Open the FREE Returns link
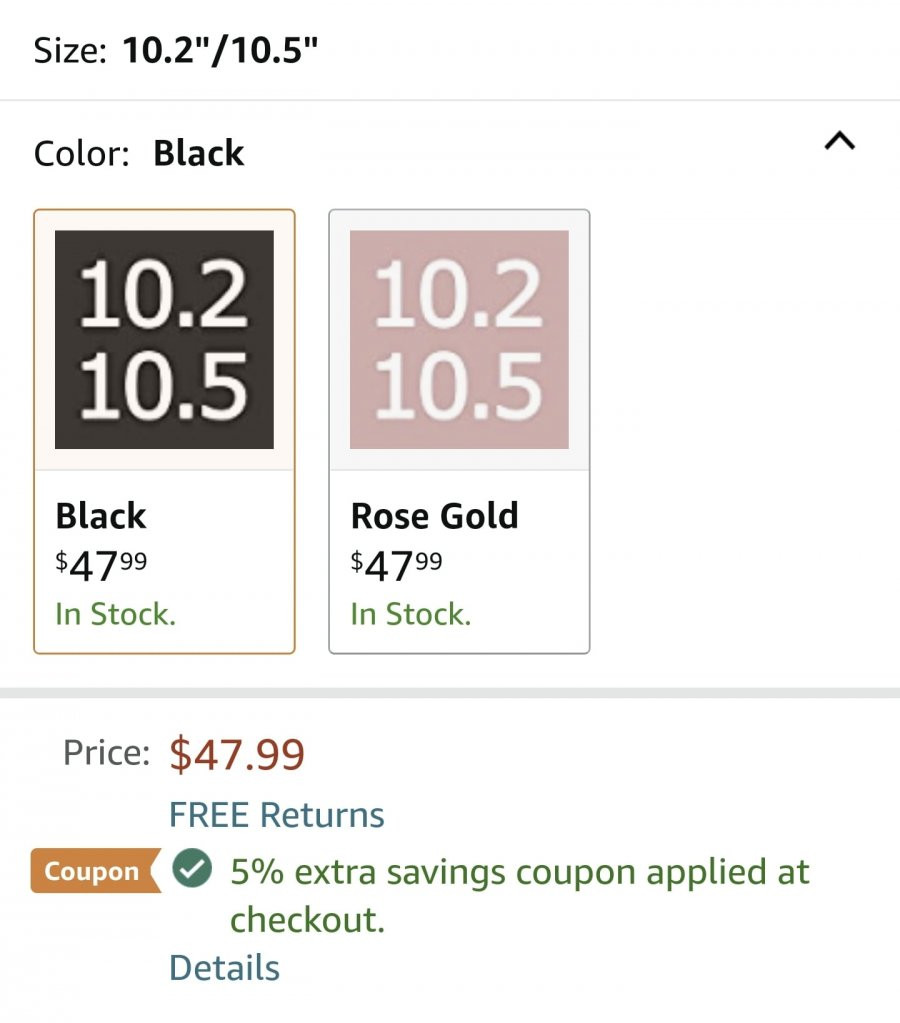This screenshot has width=900, height=1023. 277,814
